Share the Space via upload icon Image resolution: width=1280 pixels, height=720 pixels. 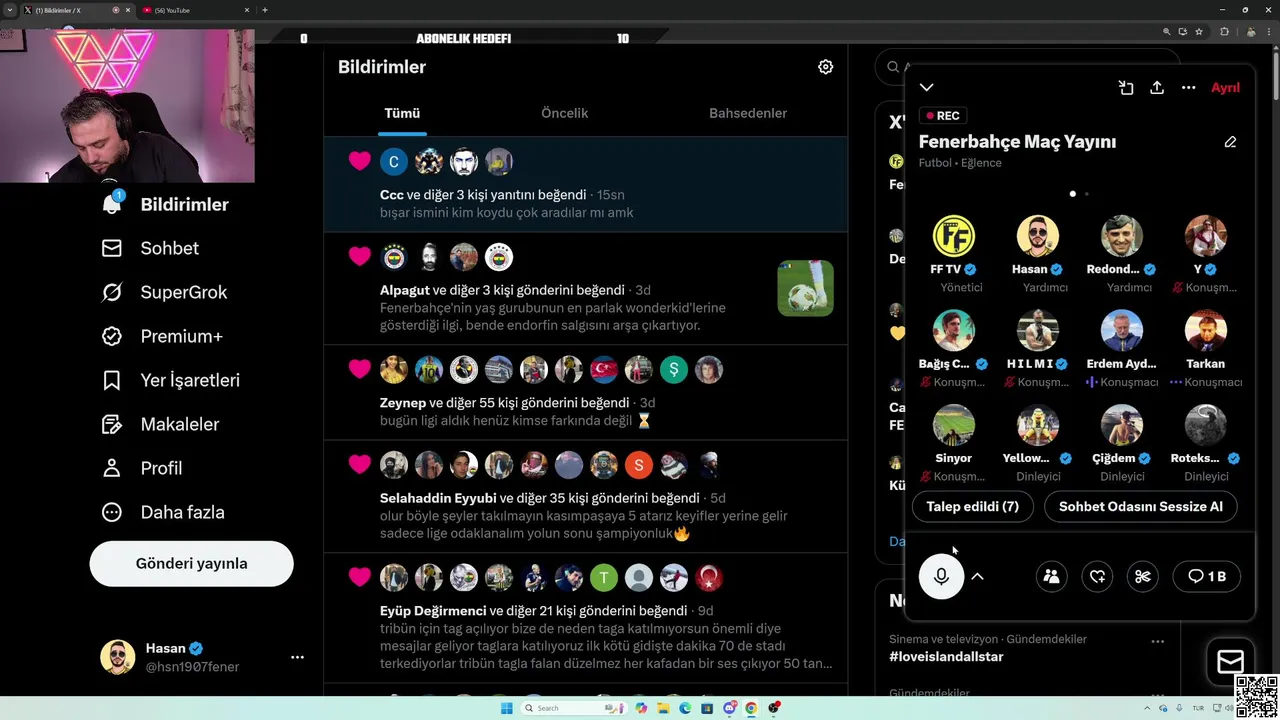pos(1157,88)
